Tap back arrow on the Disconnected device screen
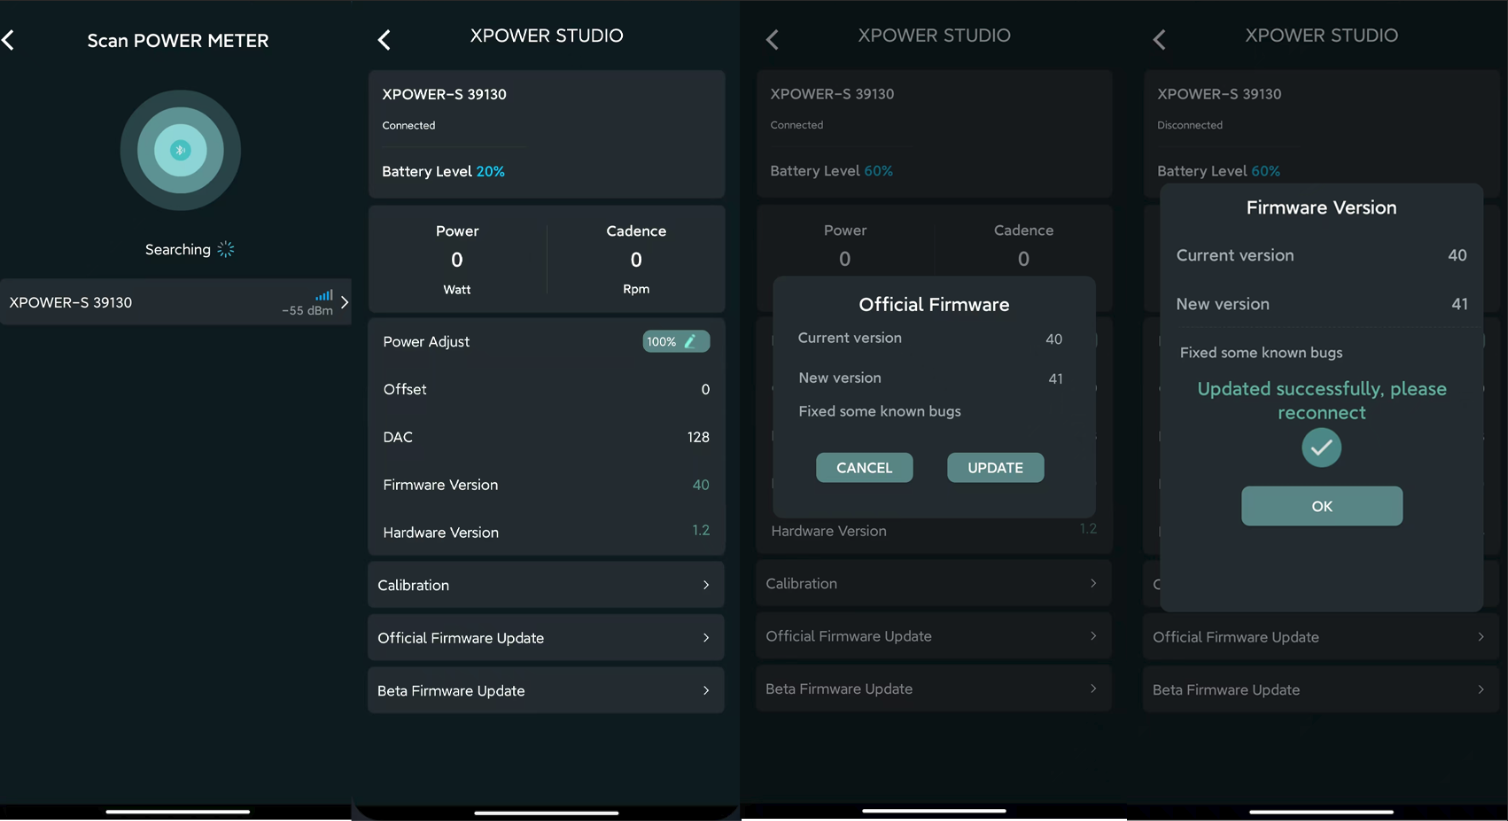This screenshot has height=821, width=1508. pos(1159,39)
